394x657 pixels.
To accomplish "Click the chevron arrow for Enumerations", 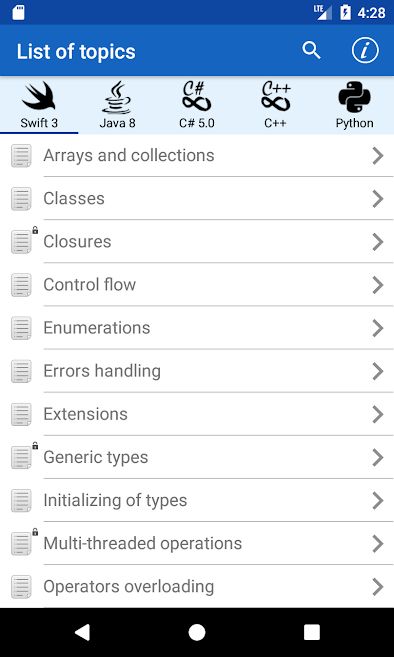I will pos(378,328).
